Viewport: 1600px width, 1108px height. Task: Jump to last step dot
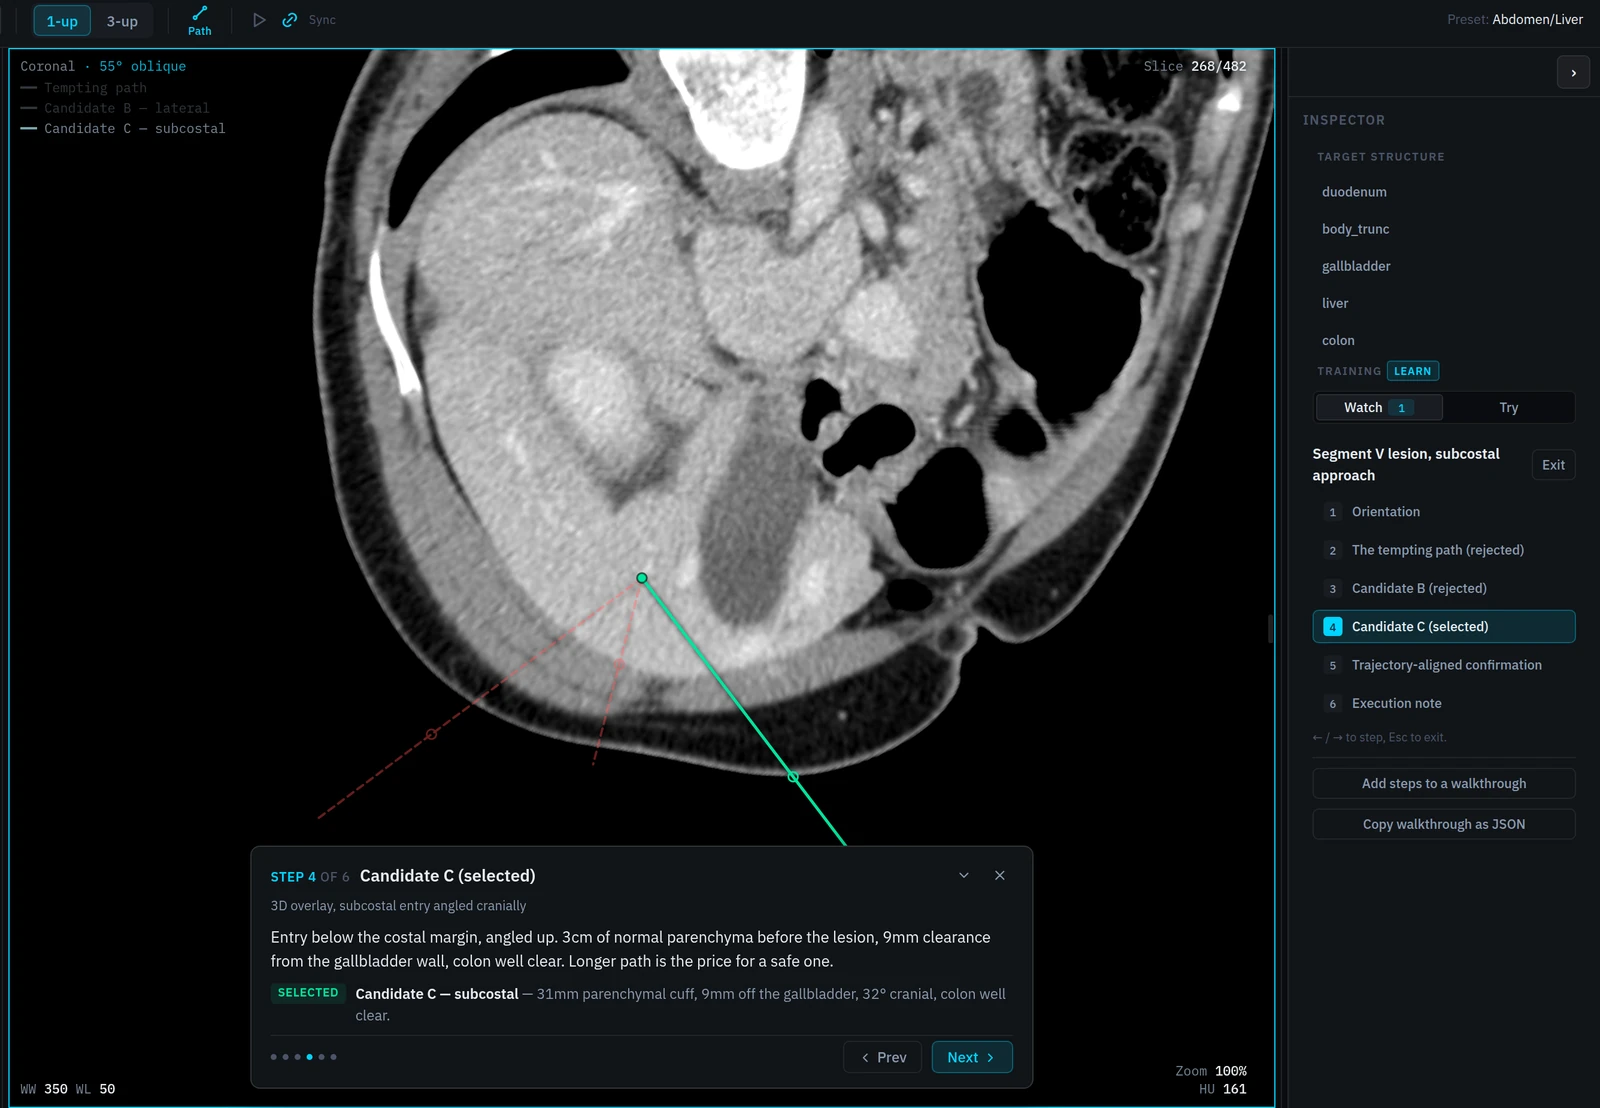[334, 1057]
